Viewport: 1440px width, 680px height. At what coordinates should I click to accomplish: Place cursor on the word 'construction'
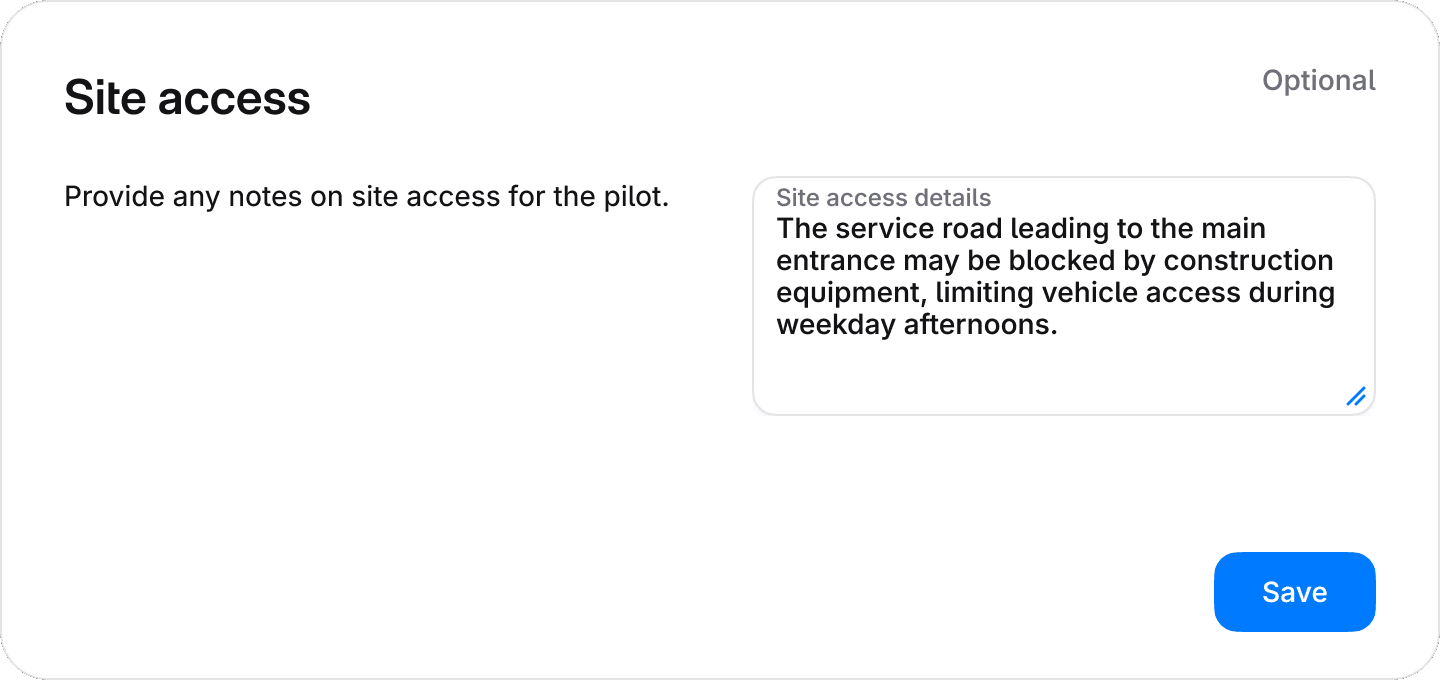coord(1249,261)
